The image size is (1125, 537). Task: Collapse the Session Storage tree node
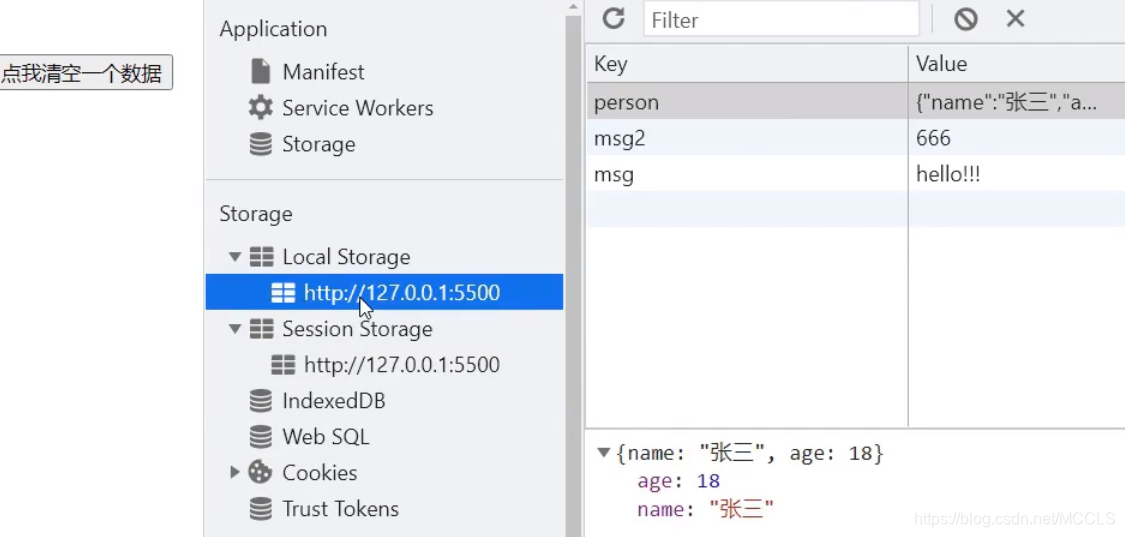pos(235,329)
